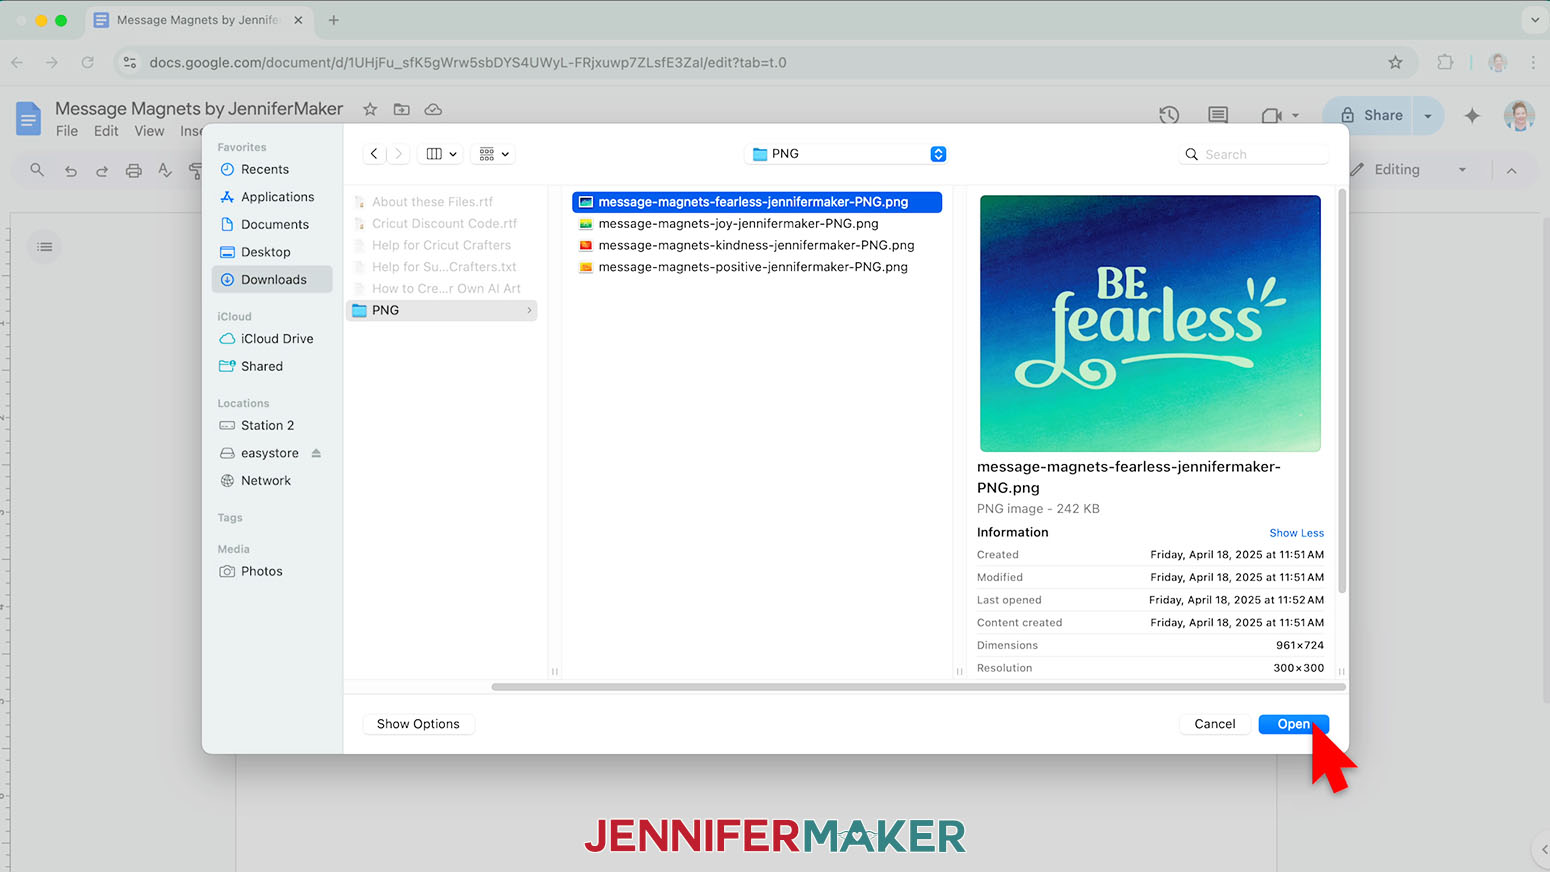Click Redo in Docs toolbar

pyautogui.click(x=102, y=170)
